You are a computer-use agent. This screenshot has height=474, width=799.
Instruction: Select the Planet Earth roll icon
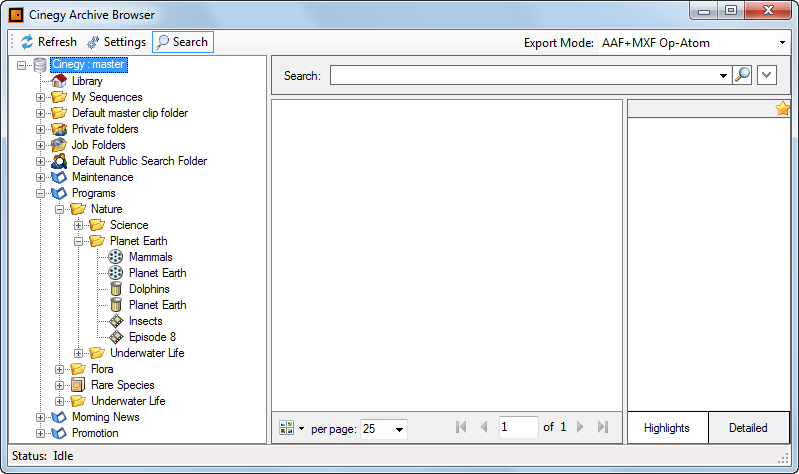point(116,273)
